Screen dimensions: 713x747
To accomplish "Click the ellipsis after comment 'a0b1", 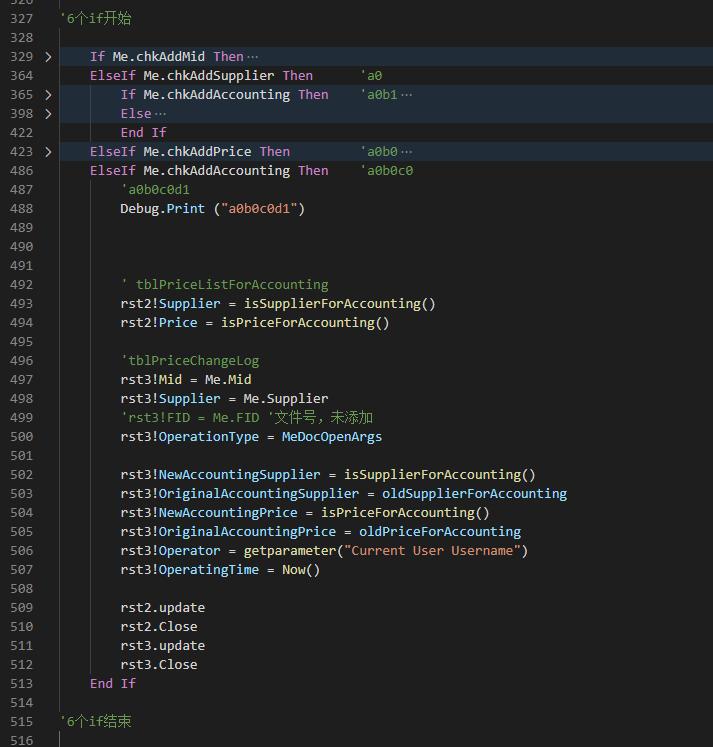I will [406, 95].
